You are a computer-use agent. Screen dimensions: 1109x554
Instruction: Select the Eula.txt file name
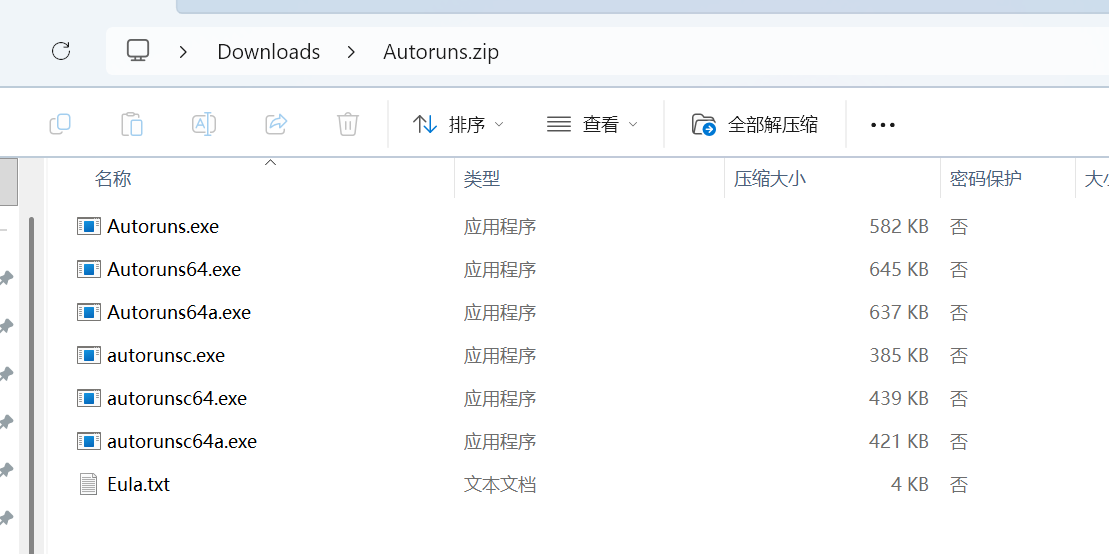[139, 485]
